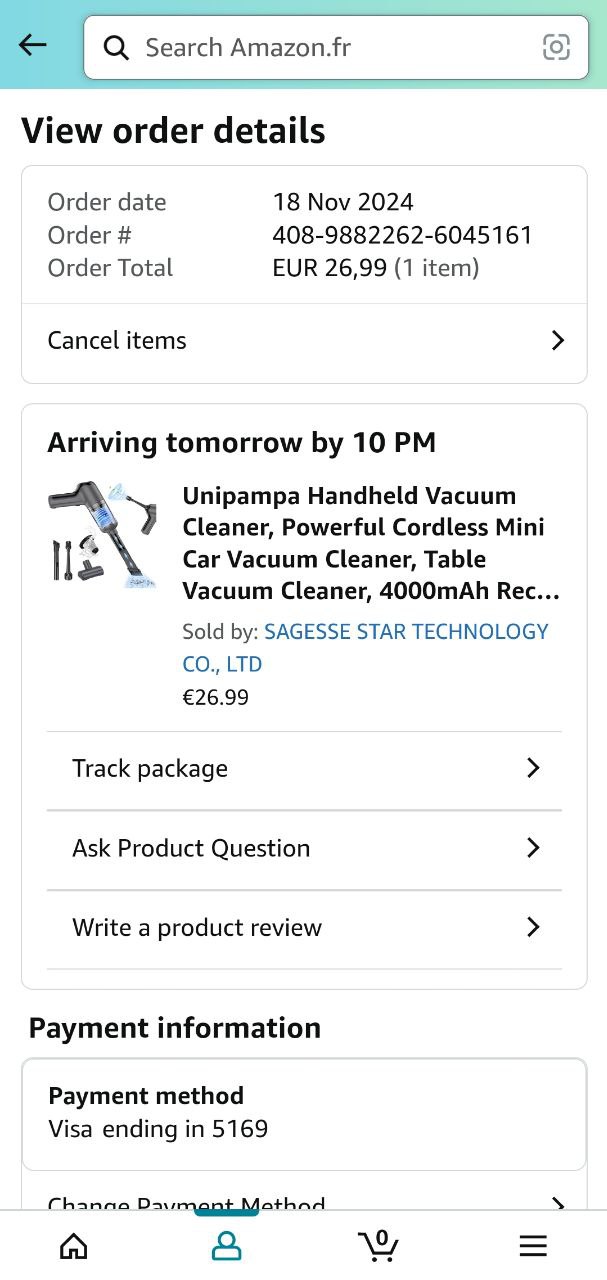Expand Ask Product Question chevron
Viewport: 607px width, 1280px height.
click(533, 848)
